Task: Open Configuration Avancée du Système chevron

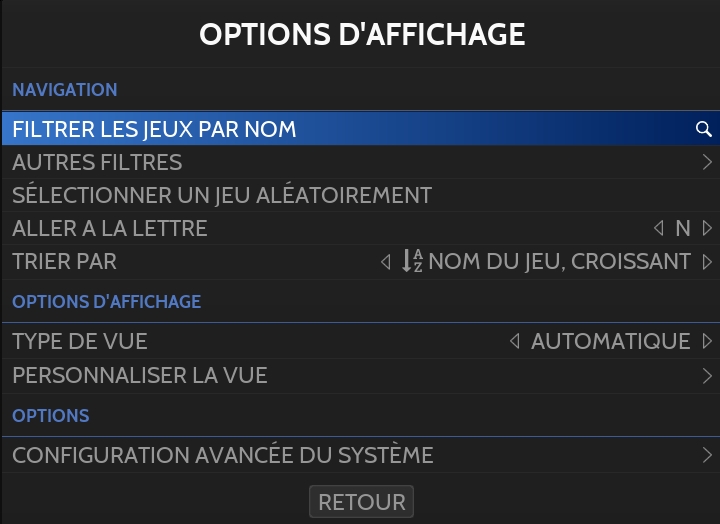Action: (x=707, y=456)
